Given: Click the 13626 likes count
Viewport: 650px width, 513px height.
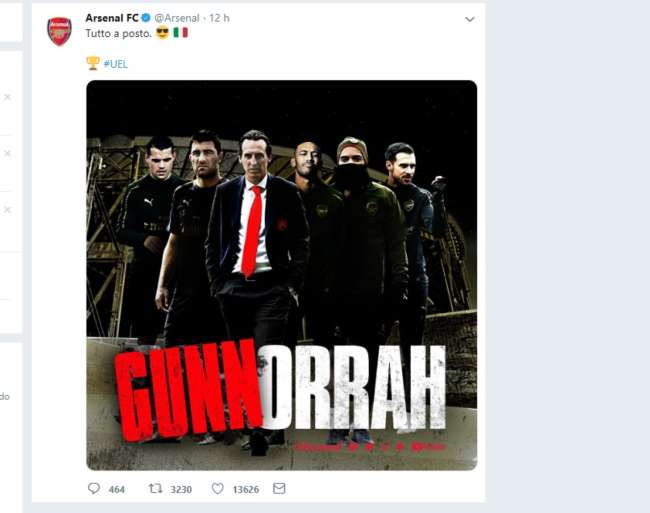Looking at the screenshot, I should point(246,489).
